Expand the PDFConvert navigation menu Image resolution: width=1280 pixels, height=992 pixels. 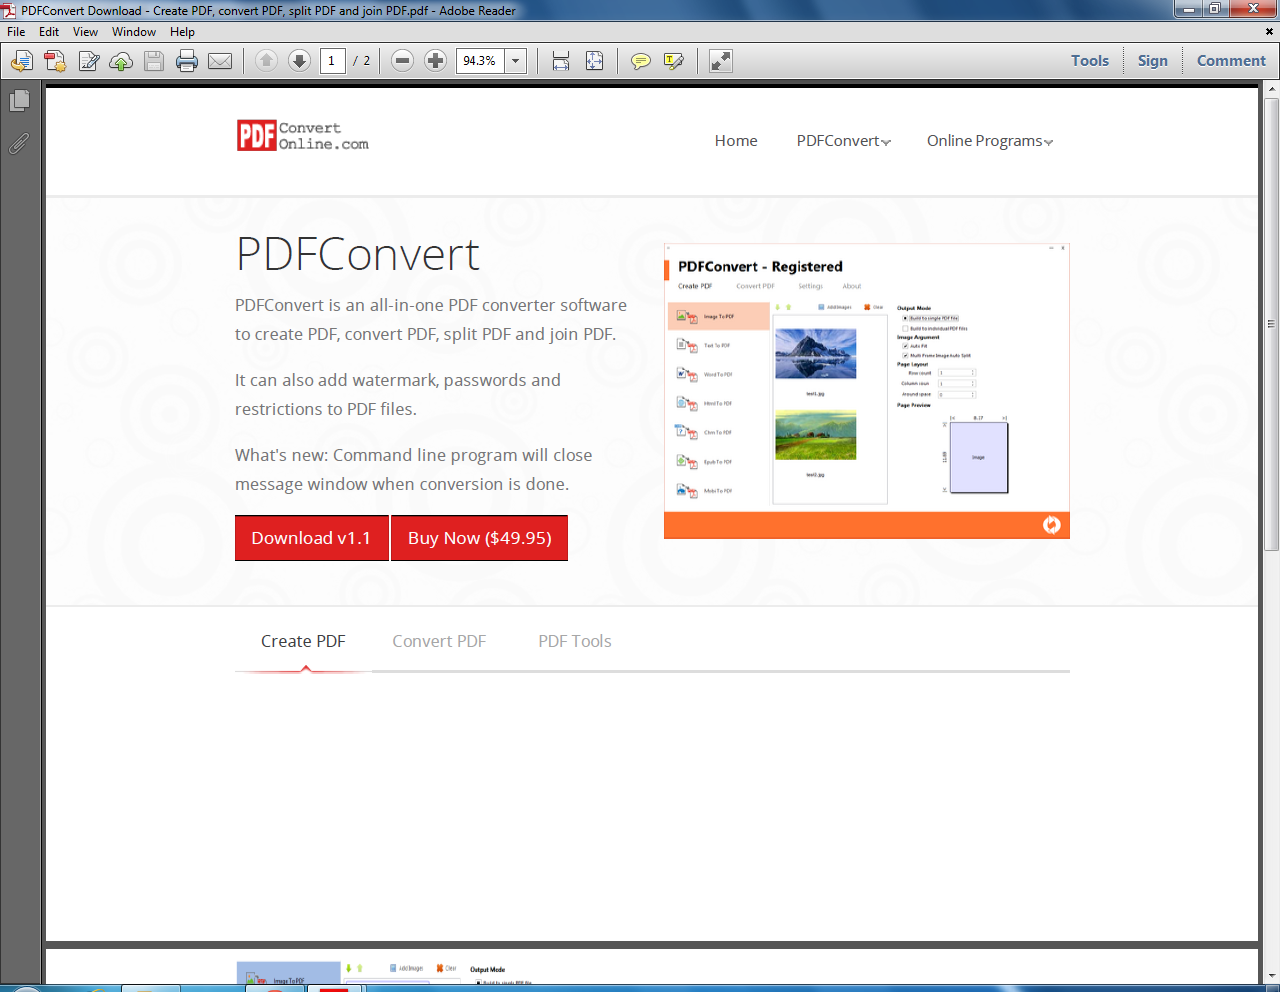click(842, 140)
